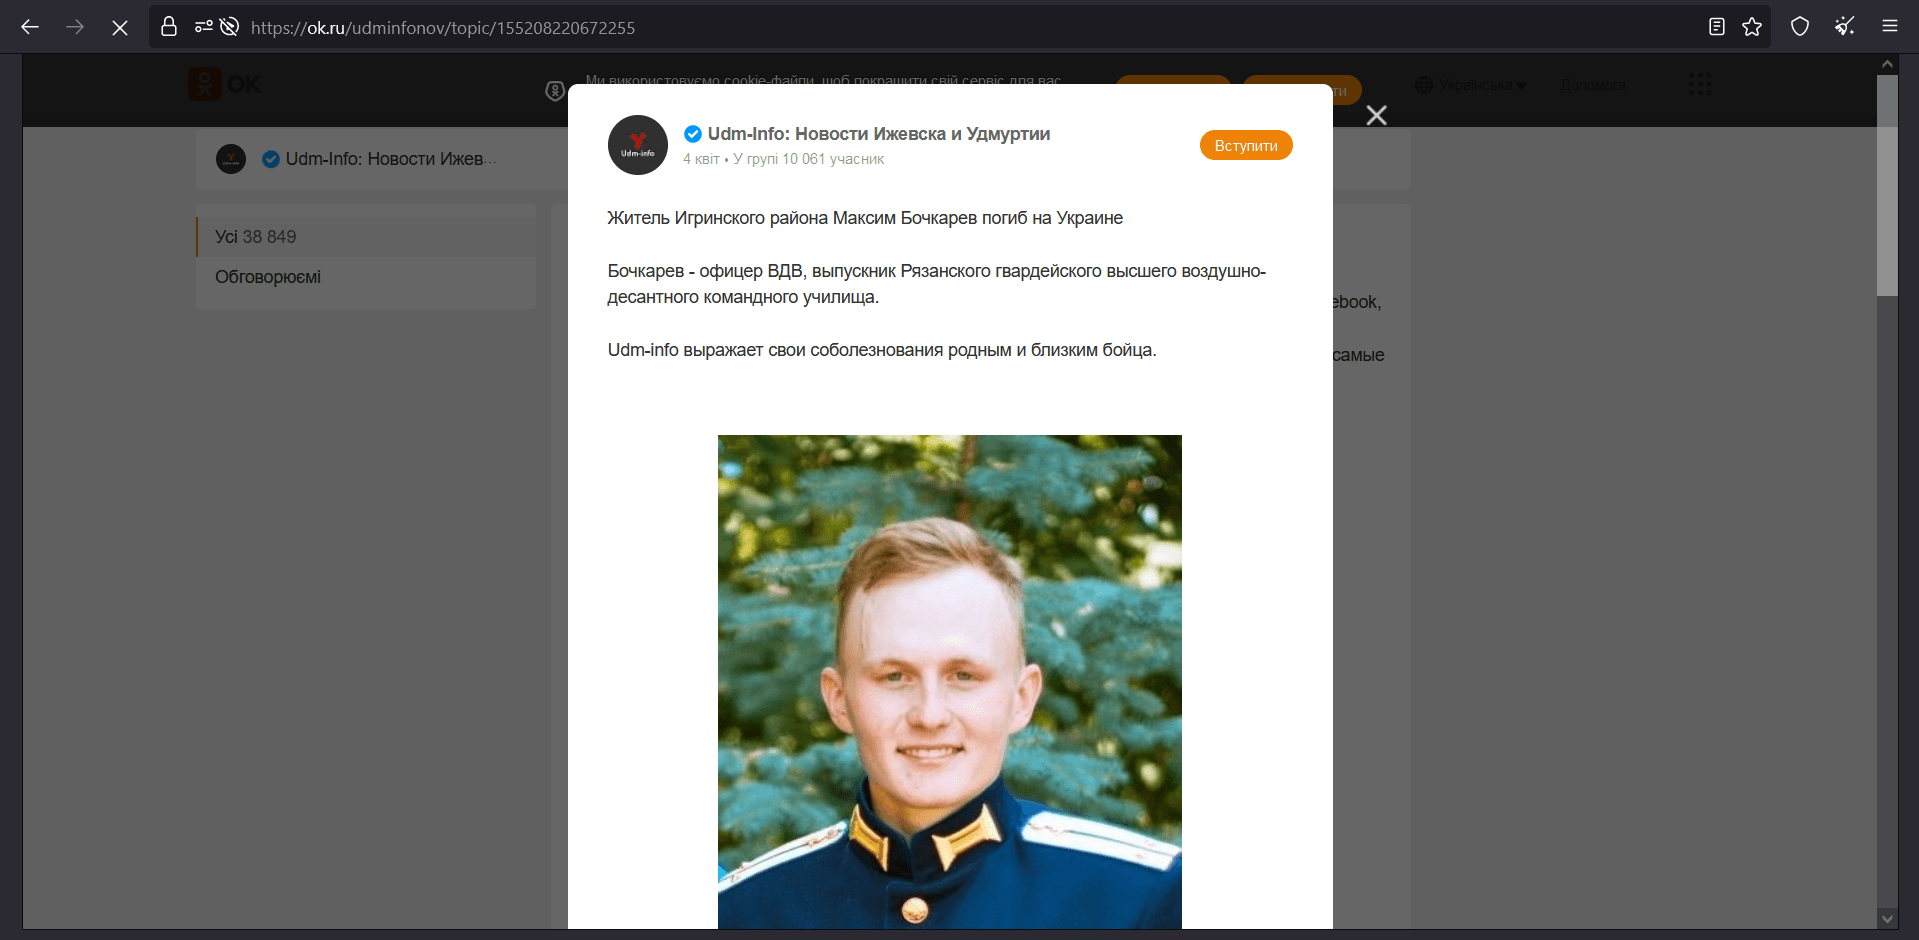
Task: Click the browser back arrow
Action: (30, 27)
